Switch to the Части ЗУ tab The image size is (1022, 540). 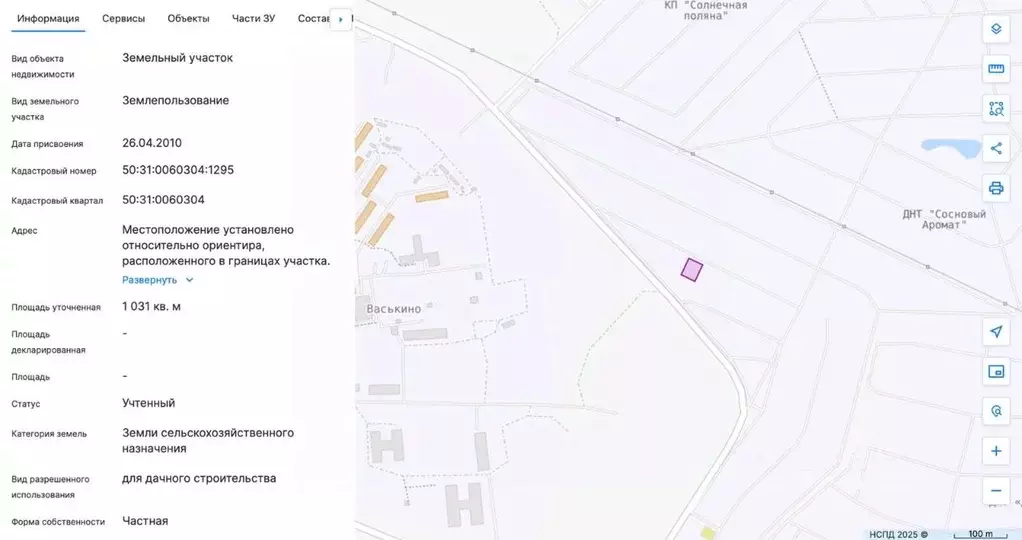click(254, 18)
